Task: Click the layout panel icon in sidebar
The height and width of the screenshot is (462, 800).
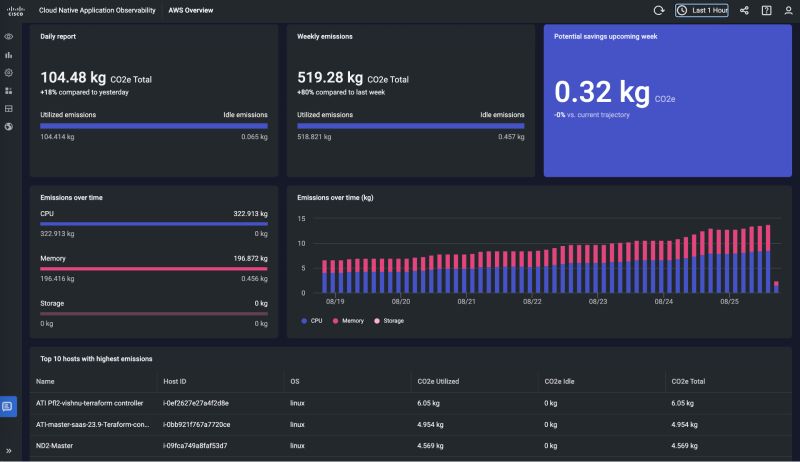Action: 9,108
